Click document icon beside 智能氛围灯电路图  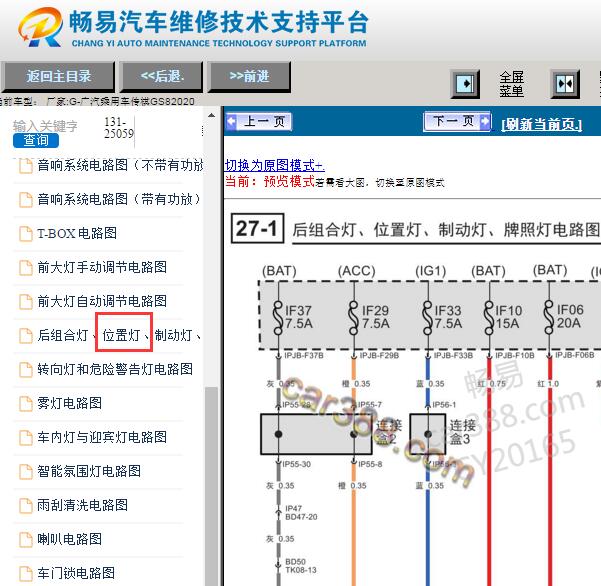[26, 472]
